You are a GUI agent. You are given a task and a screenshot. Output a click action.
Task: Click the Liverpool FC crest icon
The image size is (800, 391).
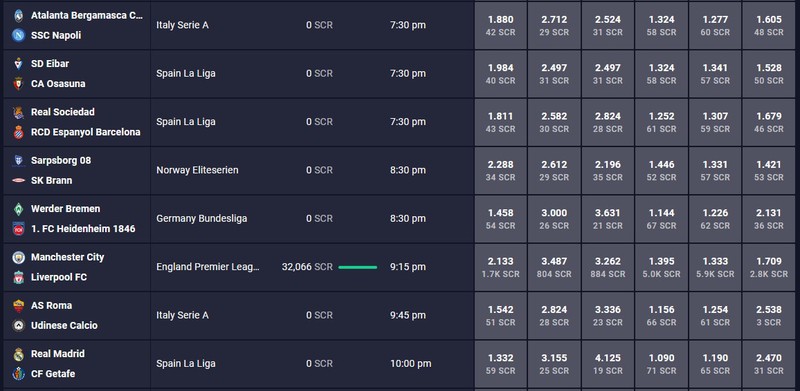pos(19,277)
